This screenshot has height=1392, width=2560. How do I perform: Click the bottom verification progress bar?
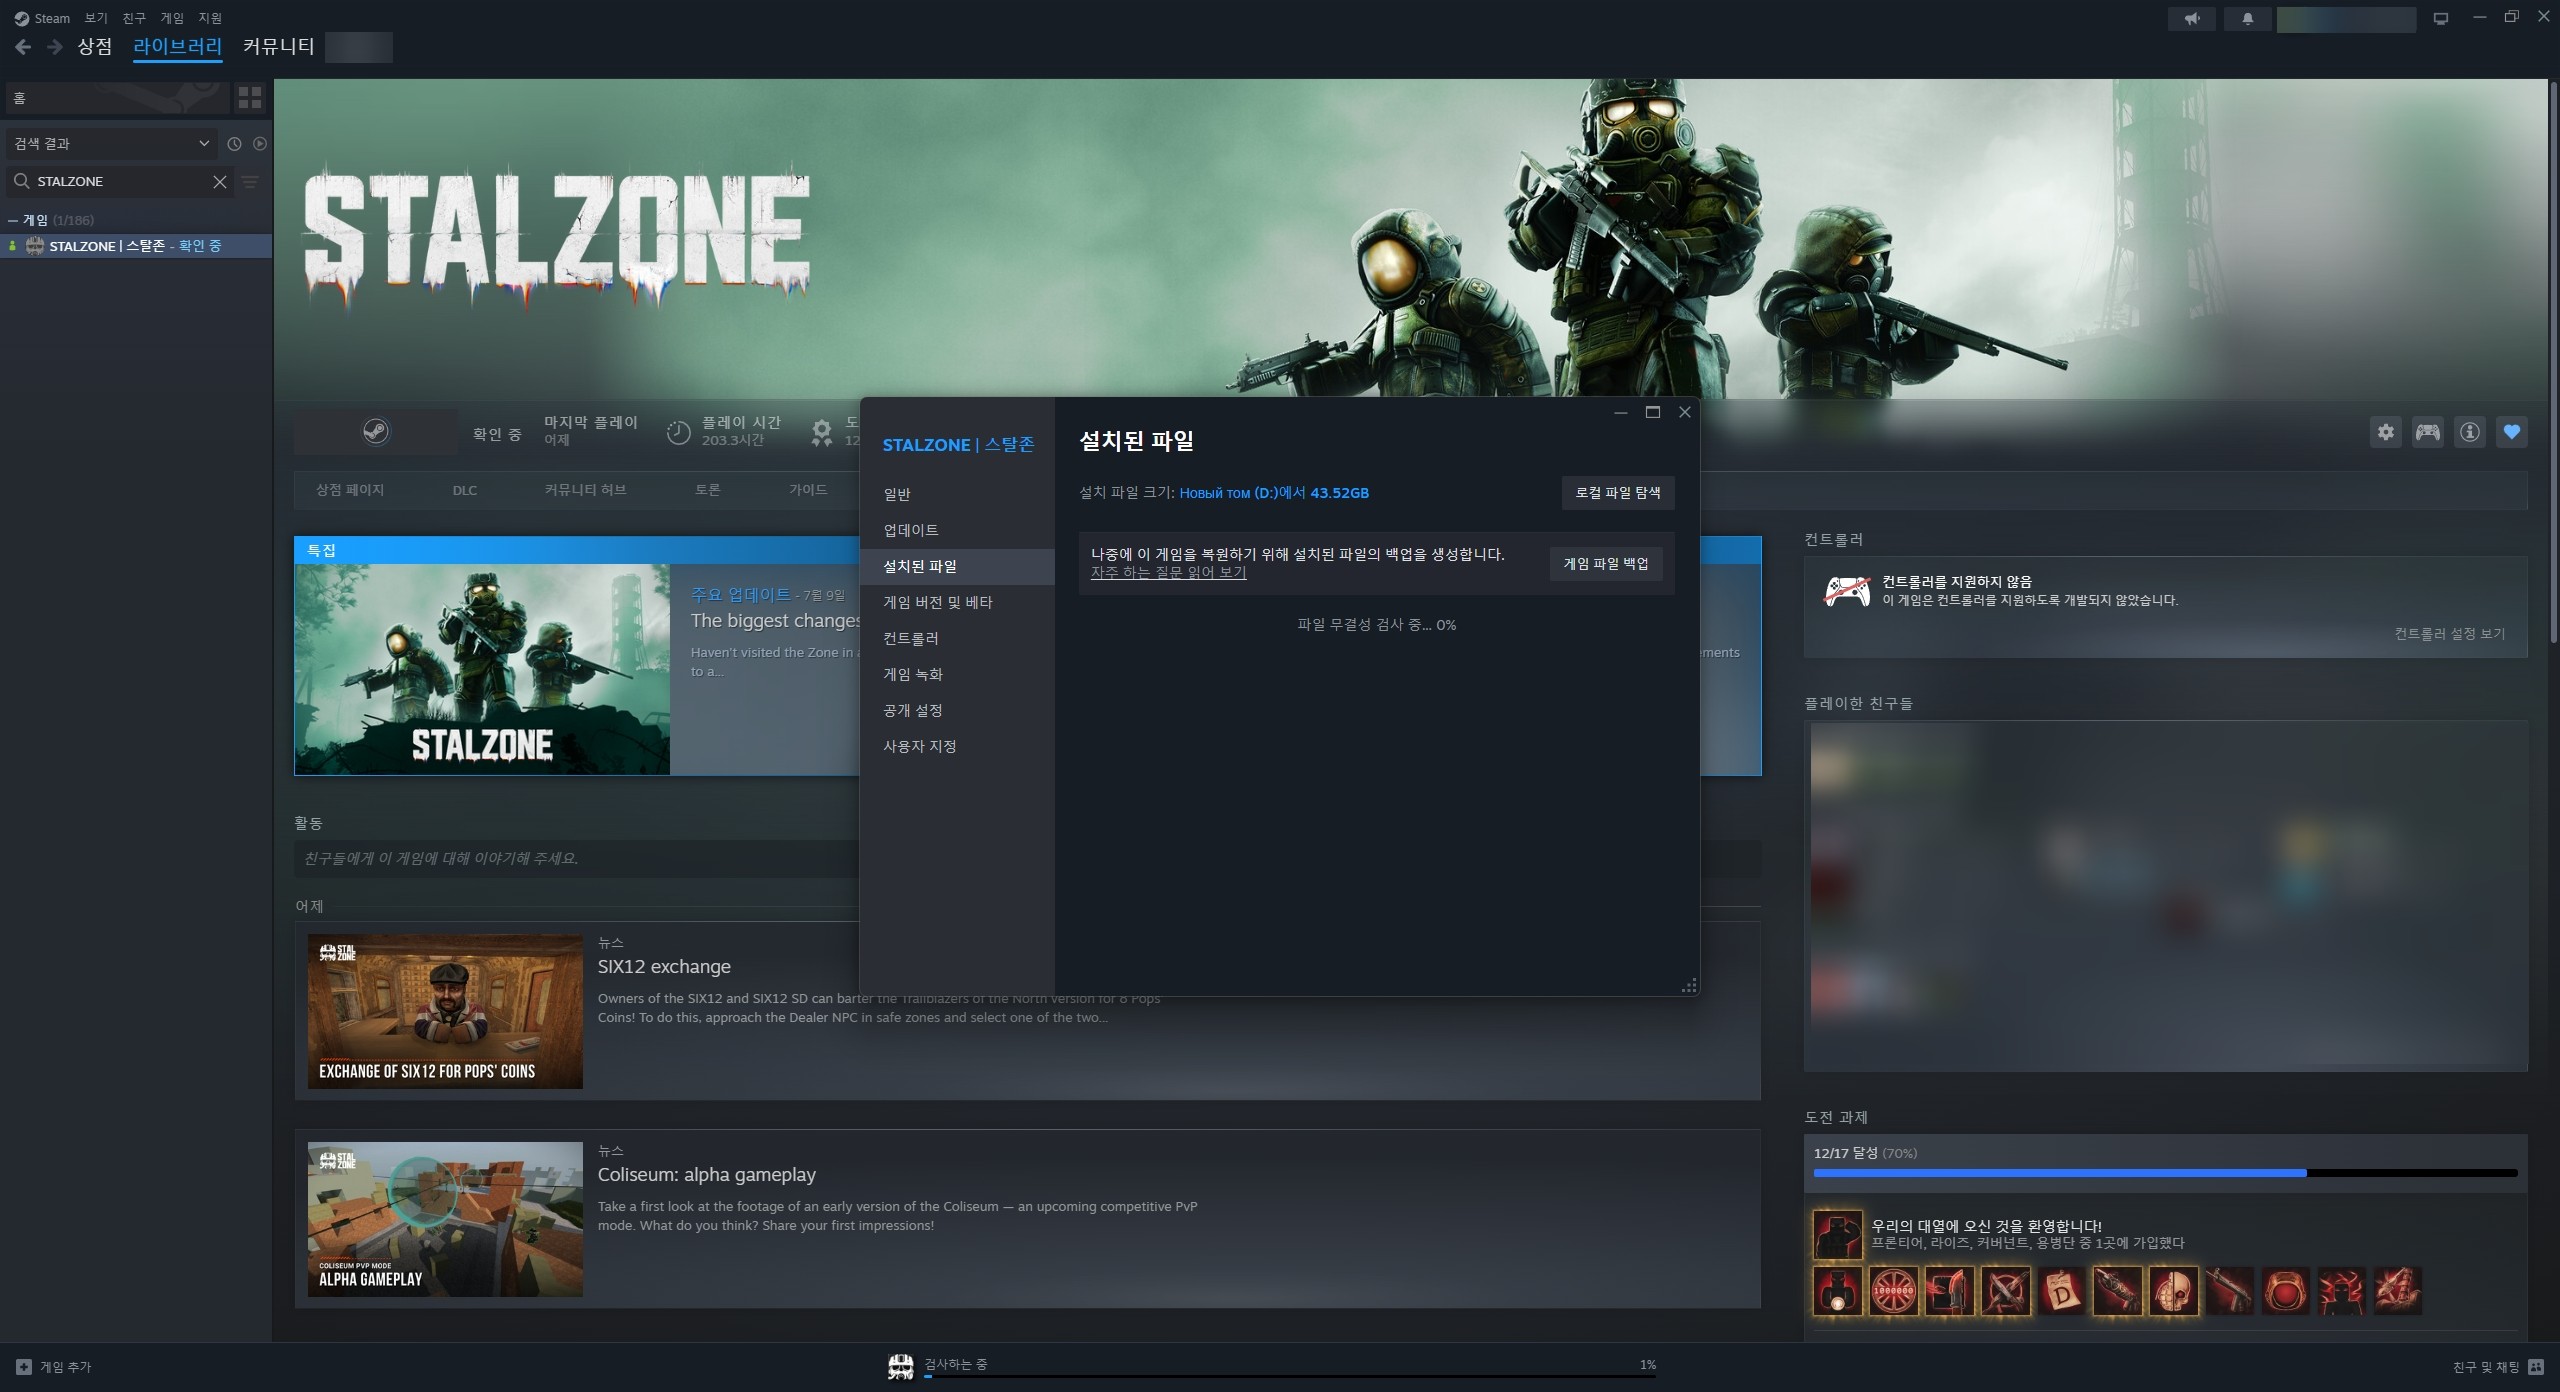(x=1290, y=1377)
